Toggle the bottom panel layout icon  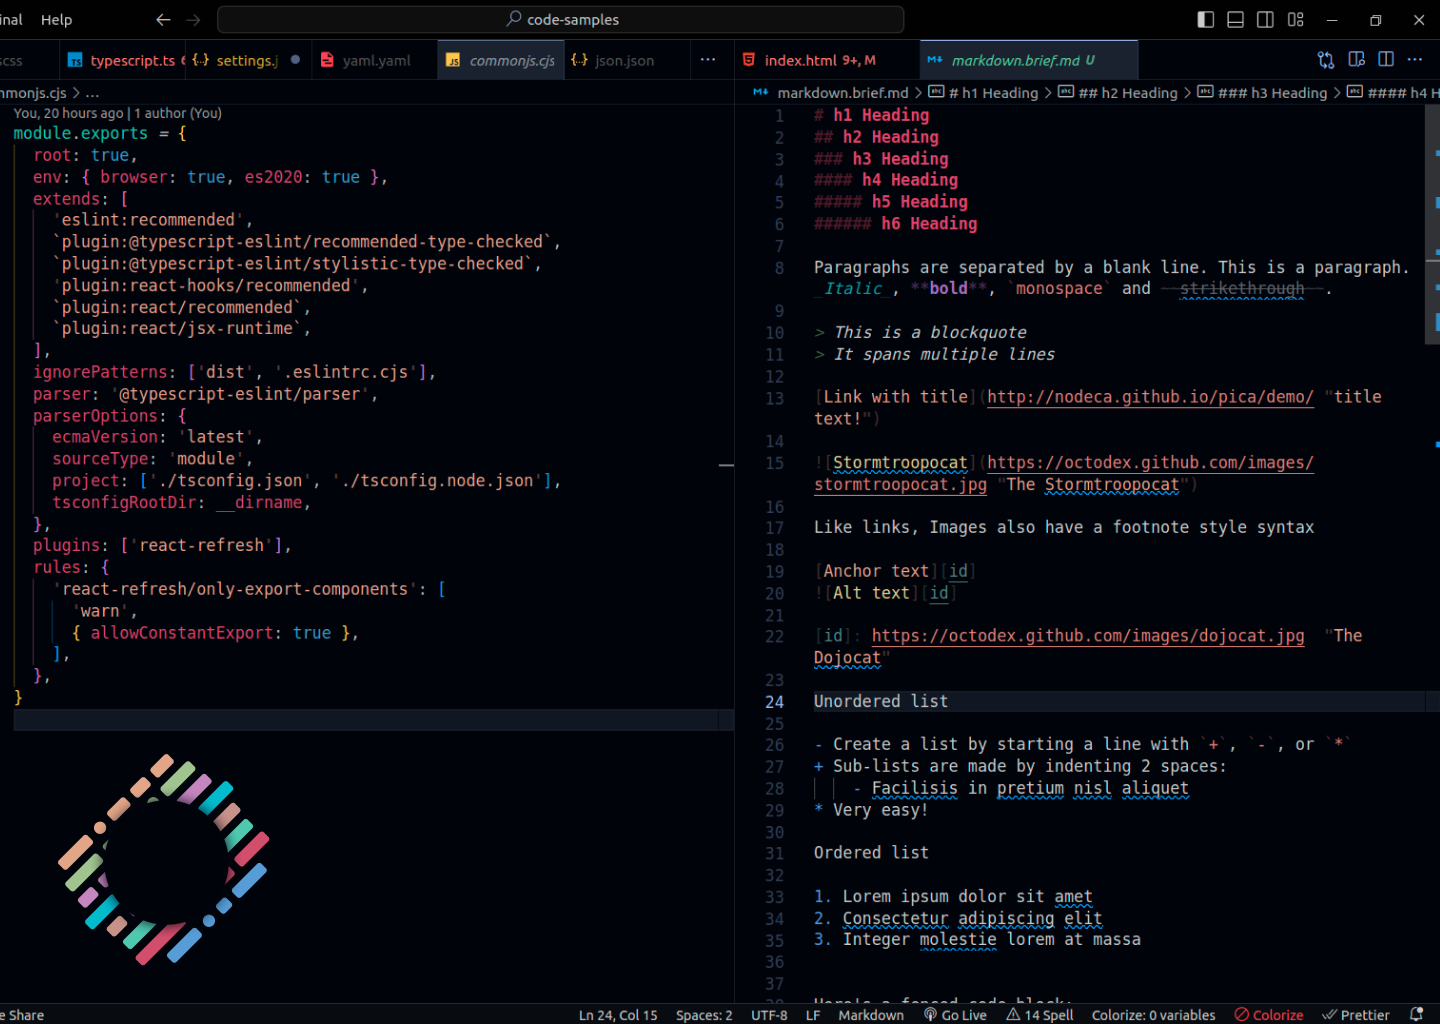click(1236, 19)
